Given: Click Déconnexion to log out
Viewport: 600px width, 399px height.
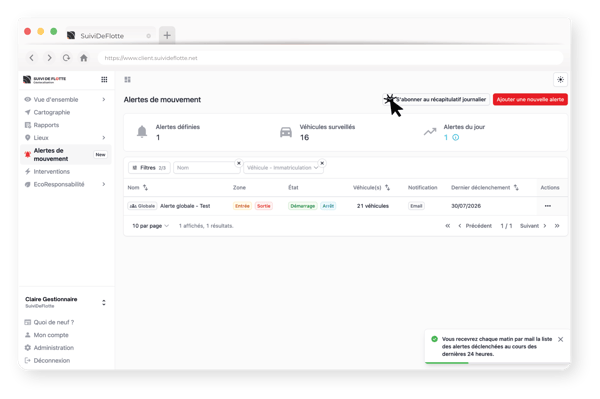Looking at the screenshot, I should tap(47, 360).
